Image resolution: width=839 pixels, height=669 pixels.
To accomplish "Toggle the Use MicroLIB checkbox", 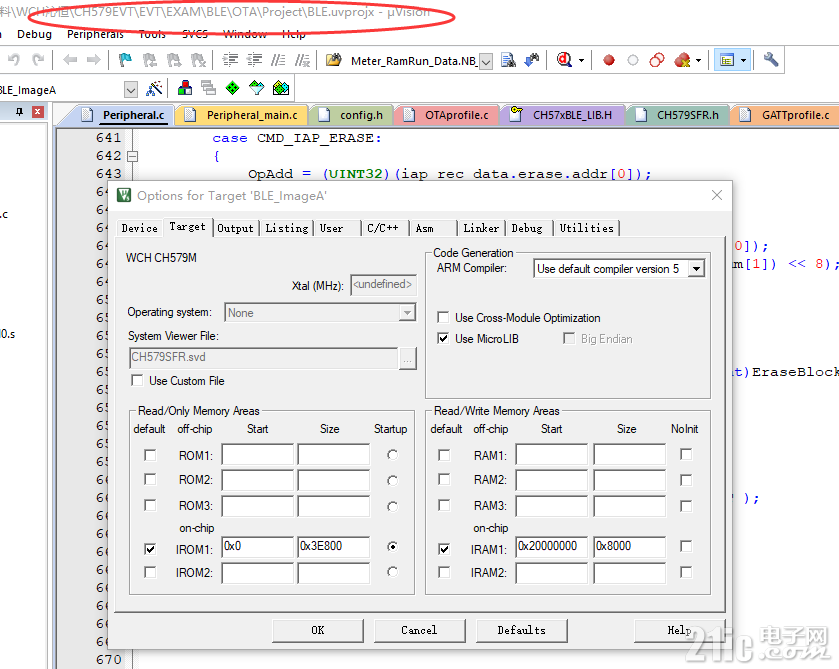I will pyautogui.click(x=443, y=338).
